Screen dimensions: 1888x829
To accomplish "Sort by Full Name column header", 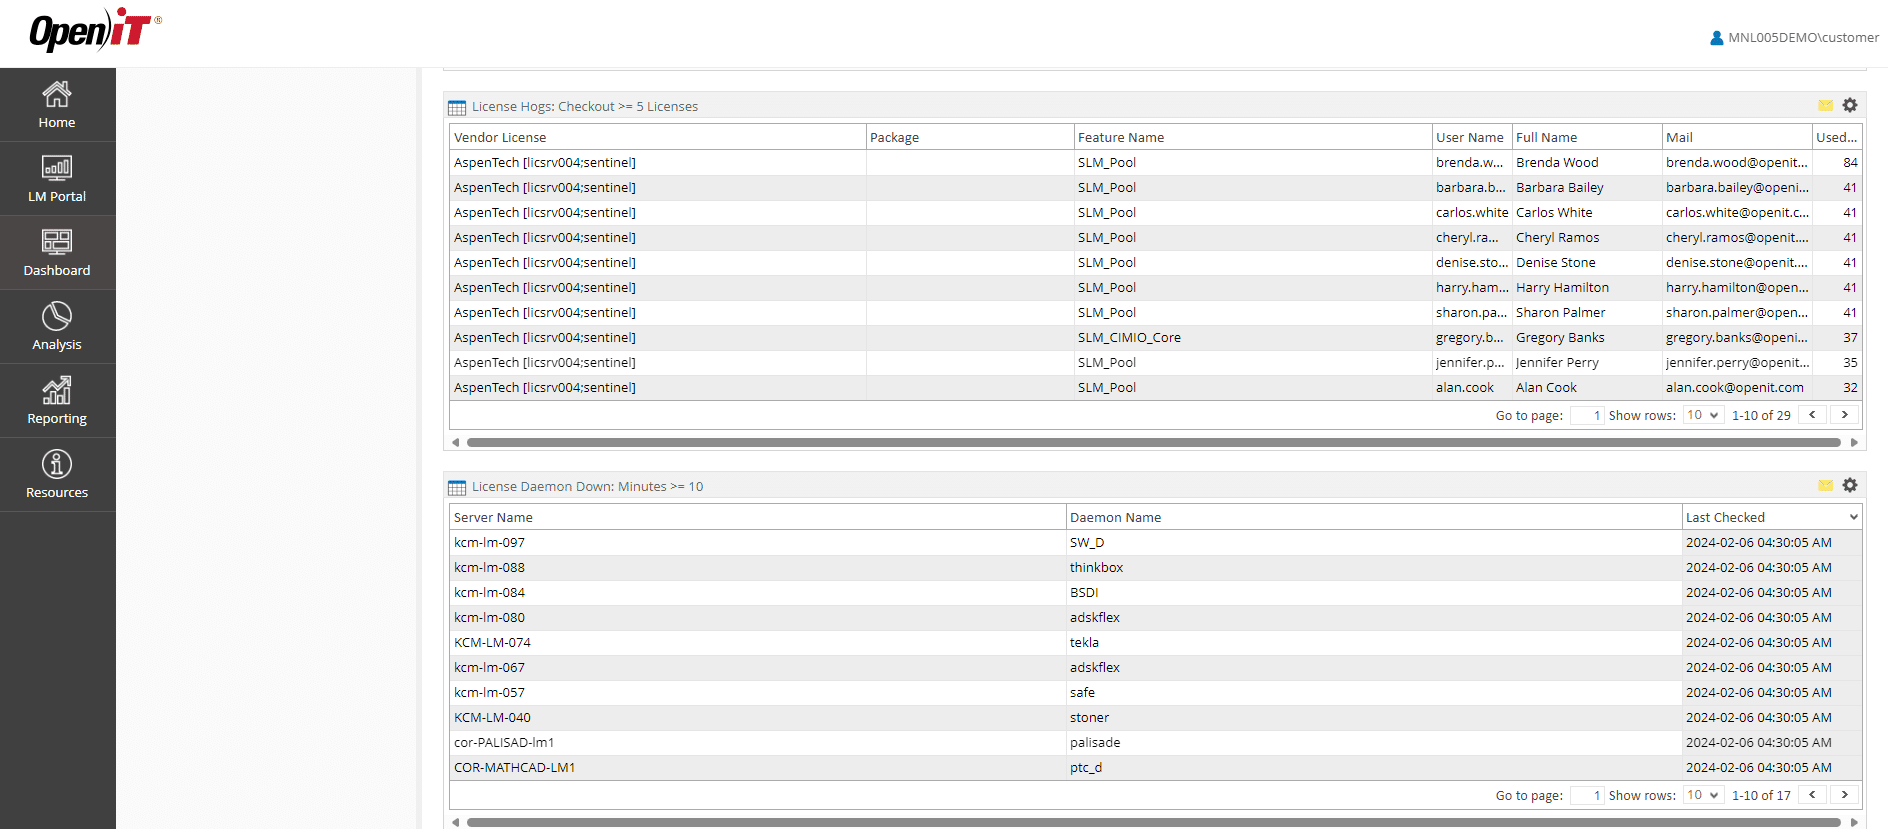I will coord(1587,137).
